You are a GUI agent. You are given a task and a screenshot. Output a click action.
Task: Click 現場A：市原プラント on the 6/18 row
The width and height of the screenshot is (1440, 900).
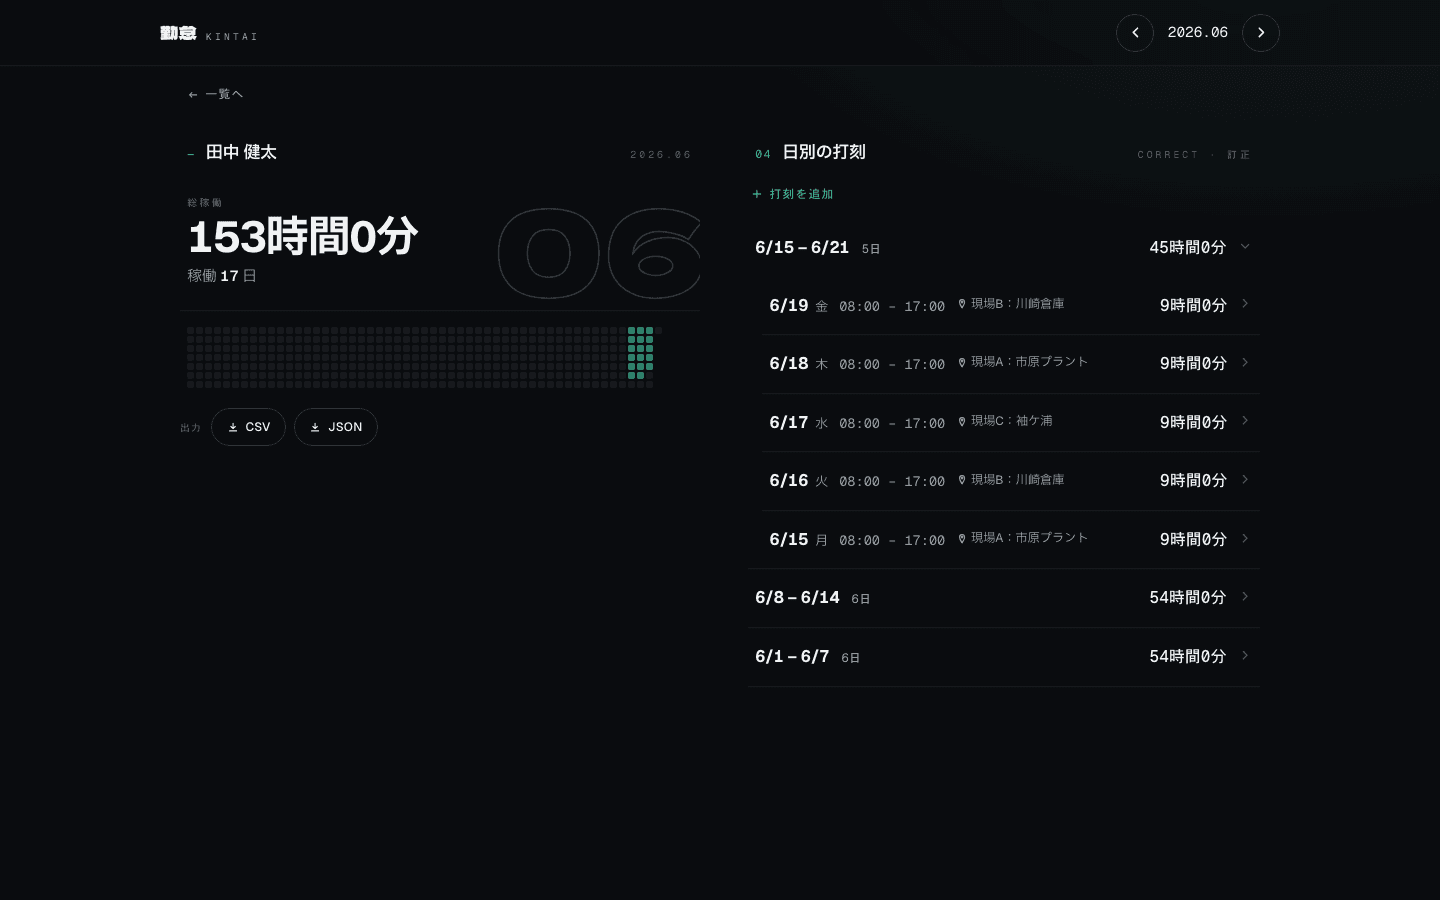click(1030, 362)
